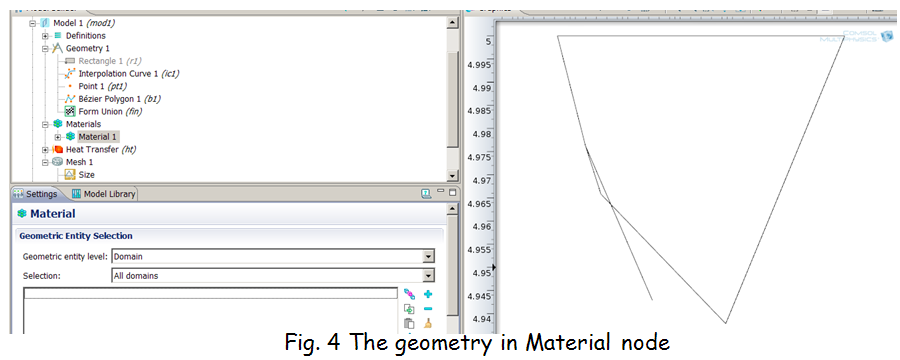Expand the Material 1 node
The width and height of the screenshot is (900, 360).
coord(57,137)
